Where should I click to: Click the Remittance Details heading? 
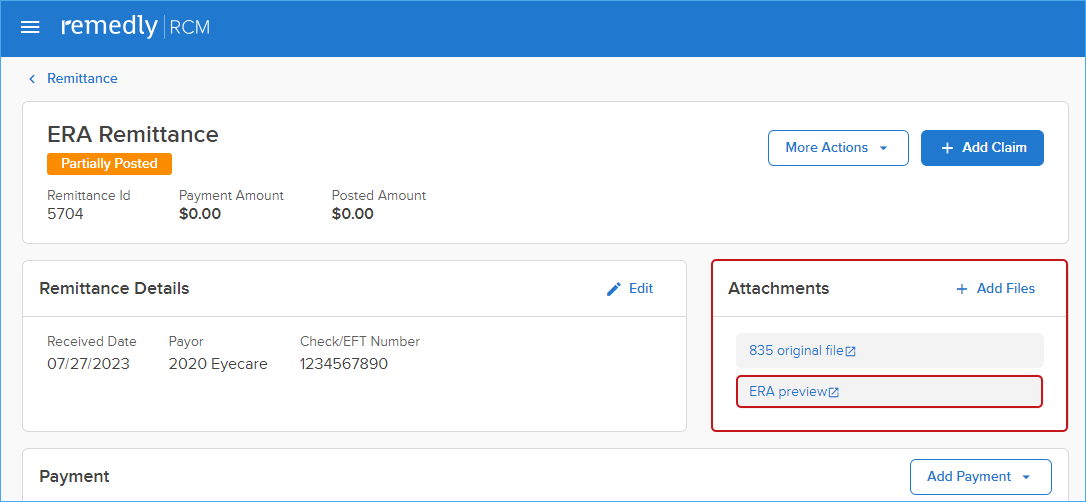(114, 289)
